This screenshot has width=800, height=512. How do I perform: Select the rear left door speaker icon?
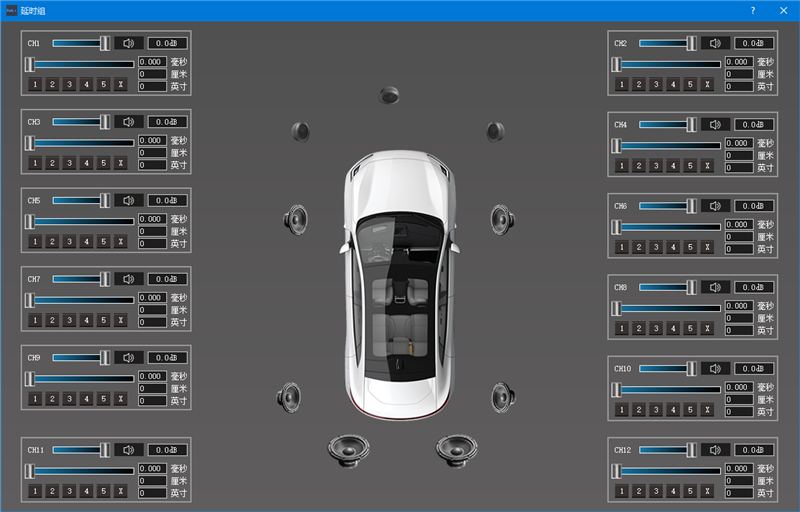pyautogui.click(x=289, y=397)
